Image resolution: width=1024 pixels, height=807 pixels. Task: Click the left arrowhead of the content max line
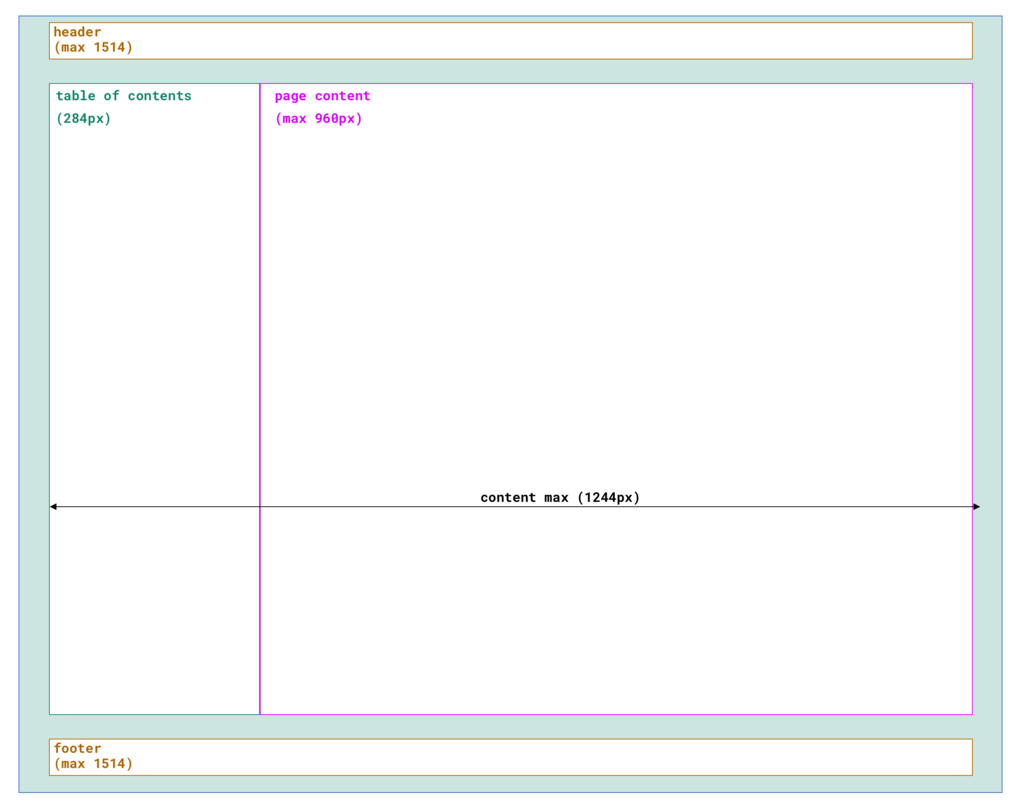(x=54, y=507)
